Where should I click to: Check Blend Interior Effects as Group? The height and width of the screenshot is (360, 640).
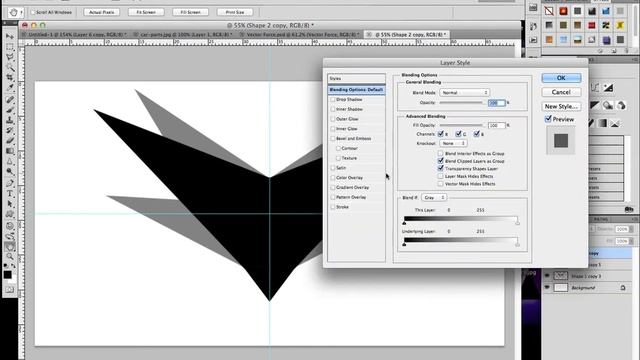440,153
